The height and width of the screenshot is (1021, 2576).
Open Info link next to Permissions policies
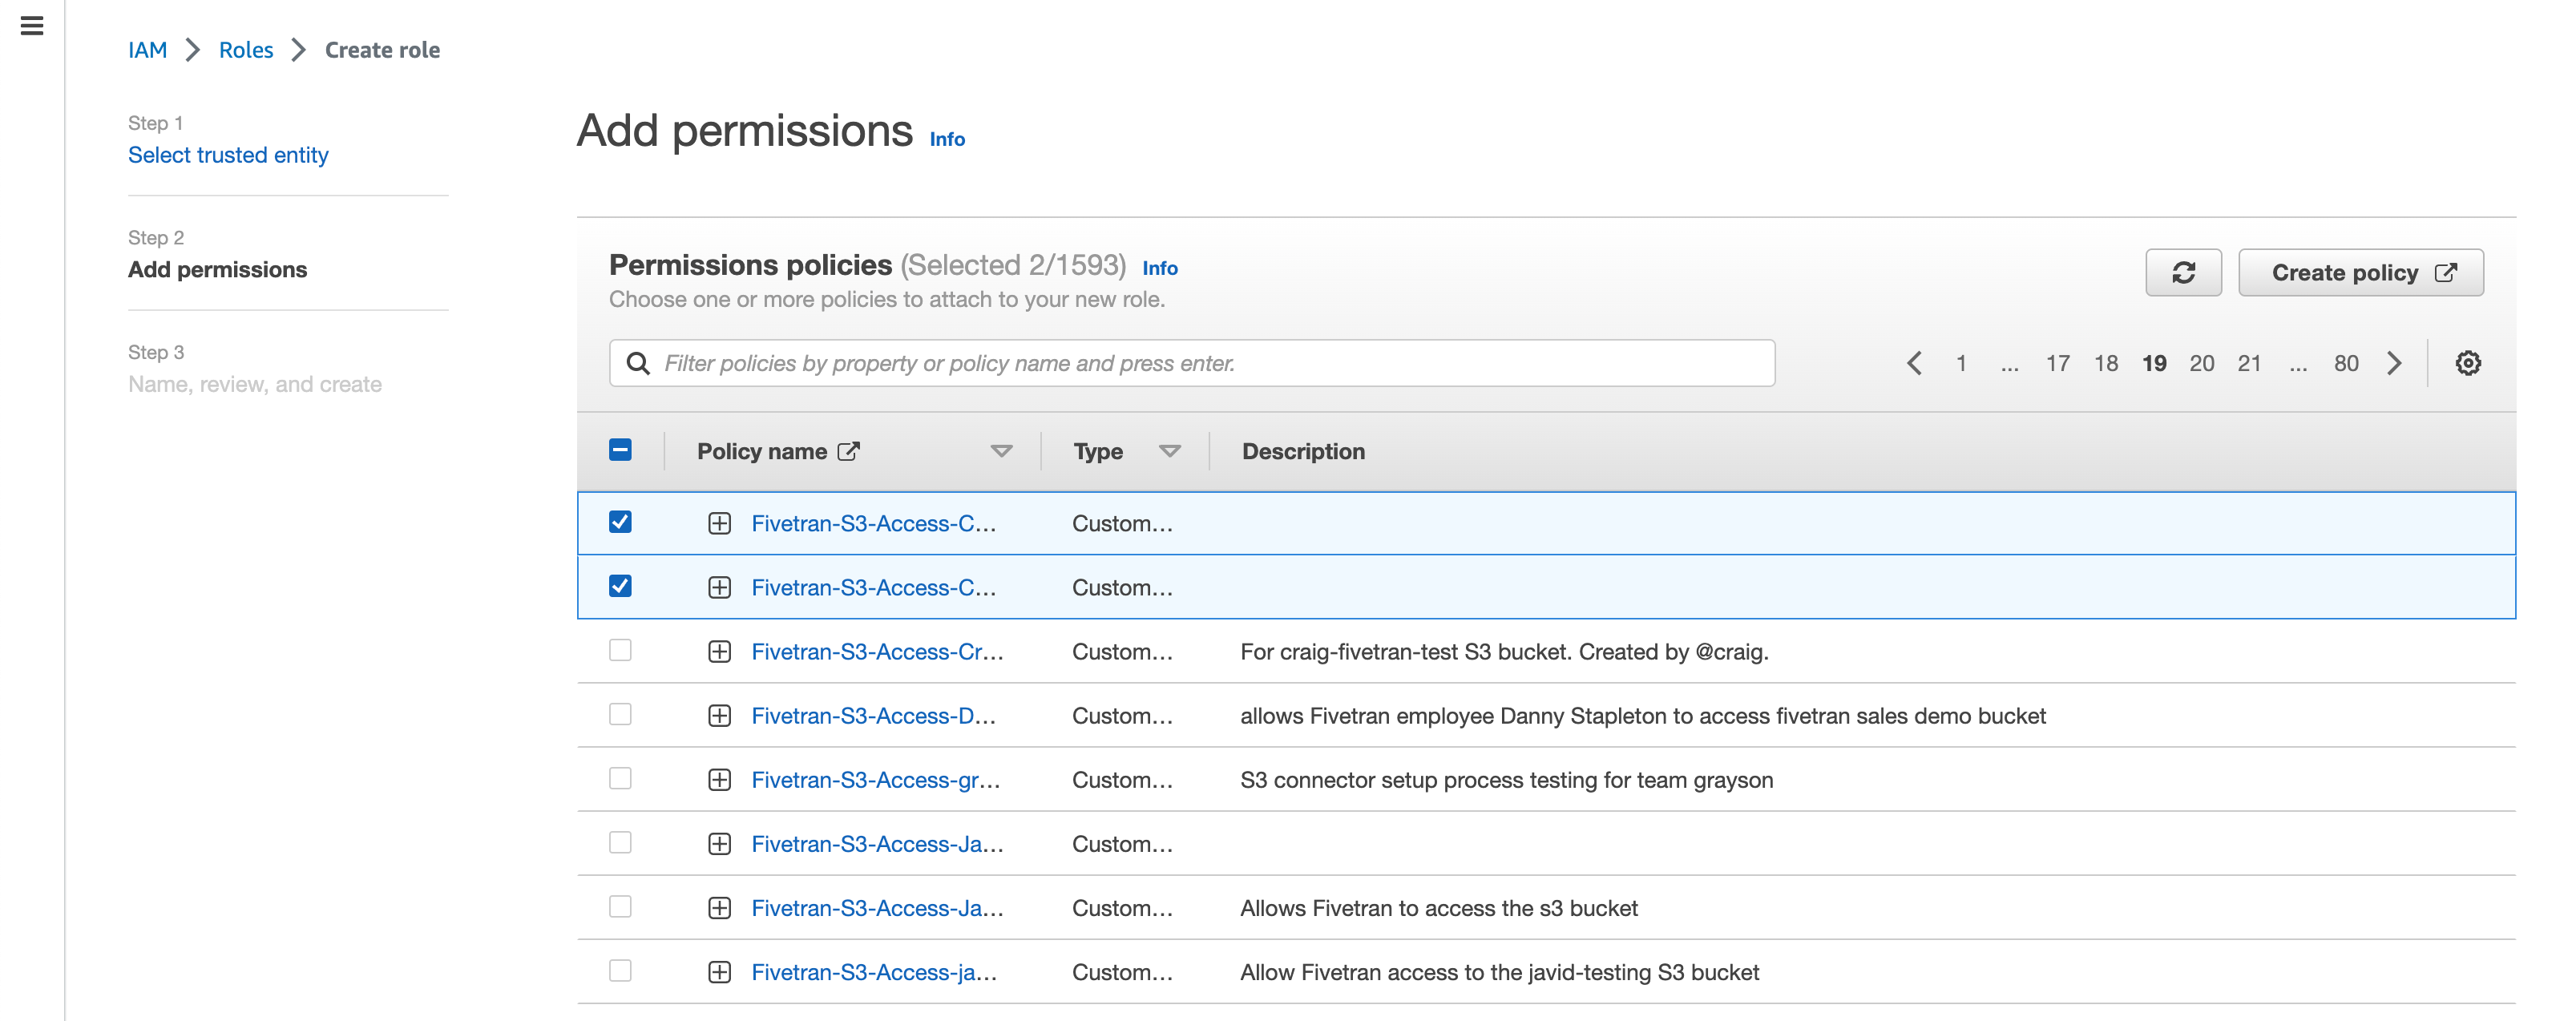(x=1160, y=268)
